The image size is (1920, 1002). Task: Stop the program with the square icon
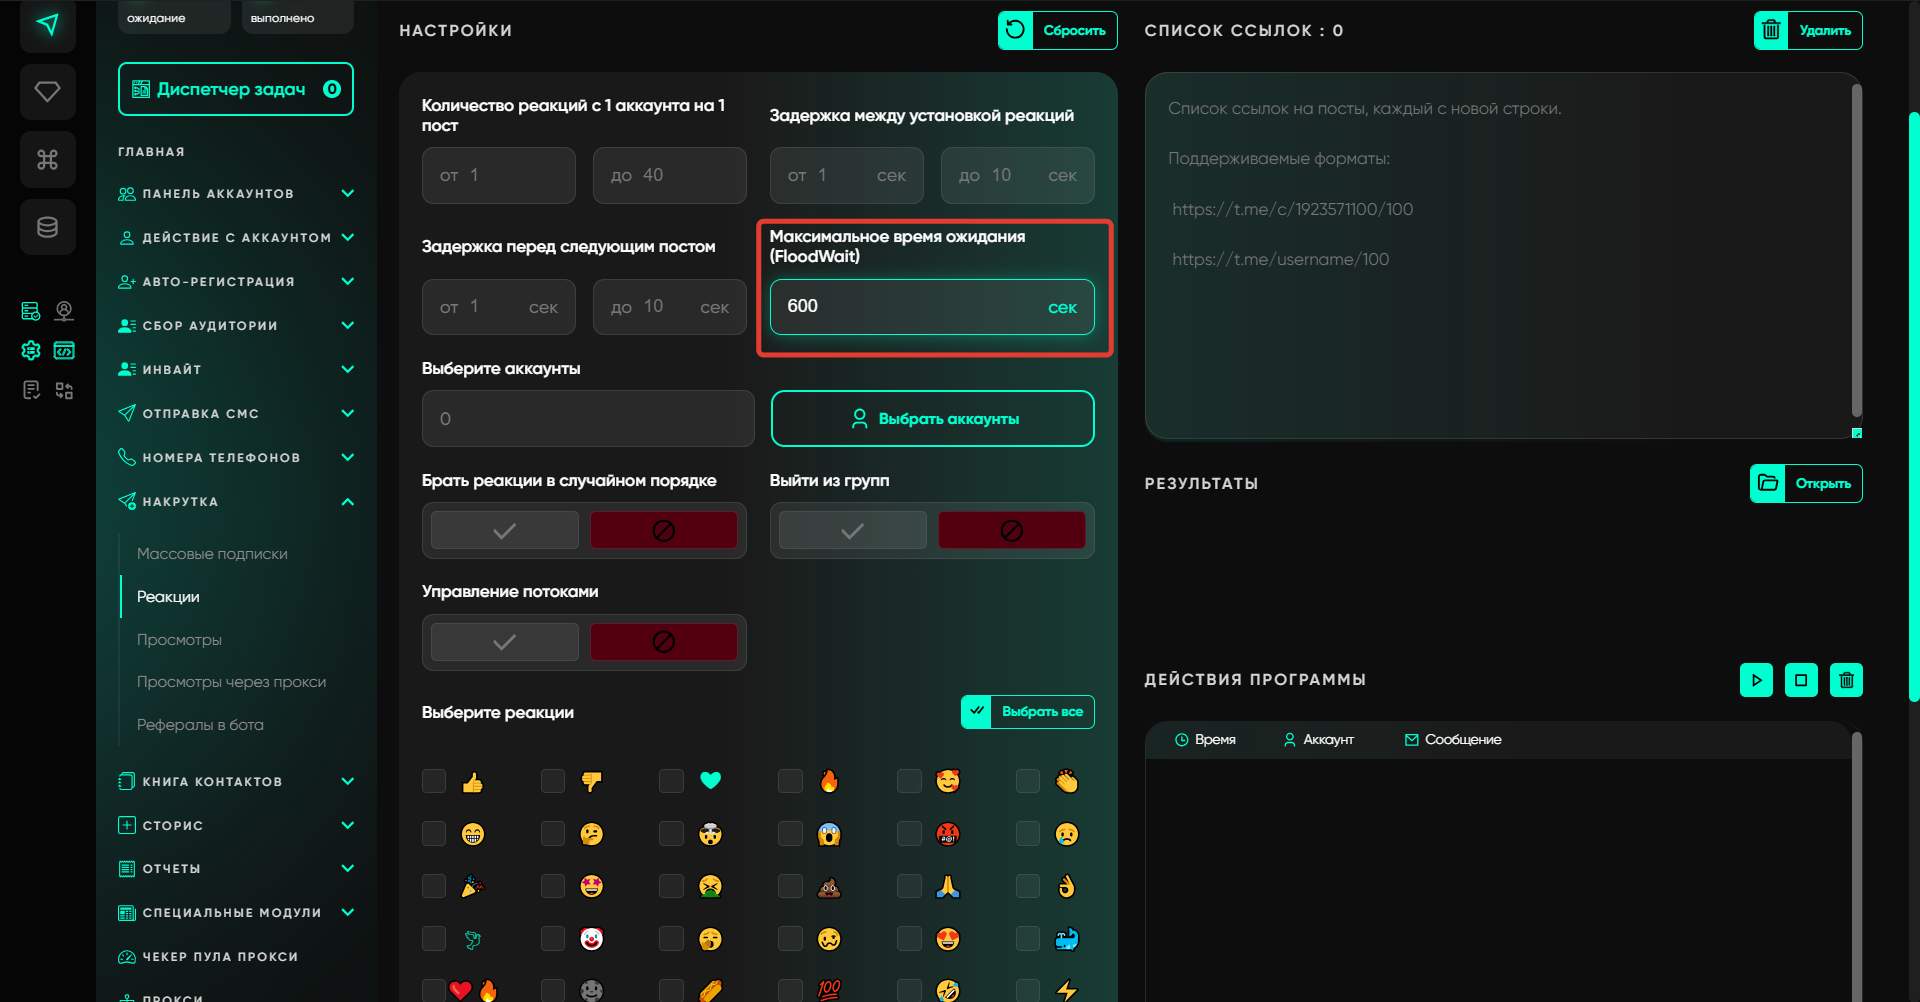click(x=1801, y=680)
